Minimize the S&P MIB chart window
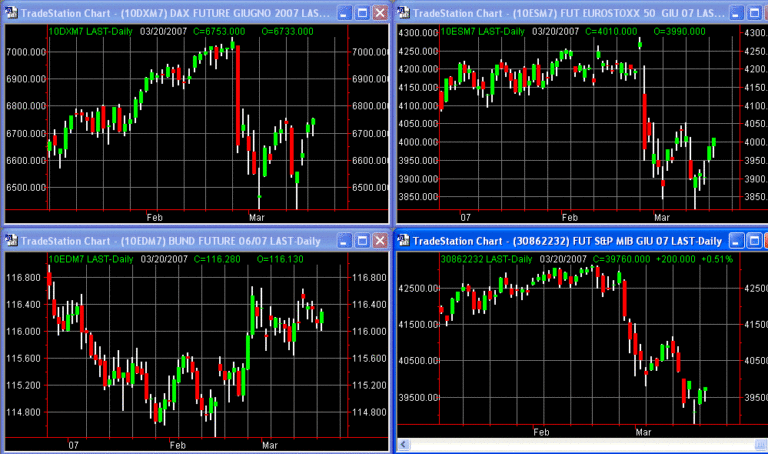 (x=736, y=241)
